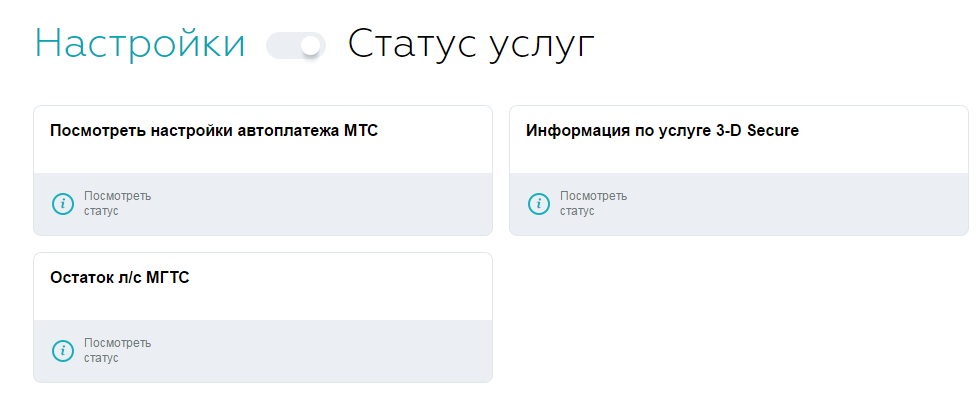Open Посмотреть статус link for МГТС balance
The height and width of the screenshot is (400, 977).
(x=117, y=351)
